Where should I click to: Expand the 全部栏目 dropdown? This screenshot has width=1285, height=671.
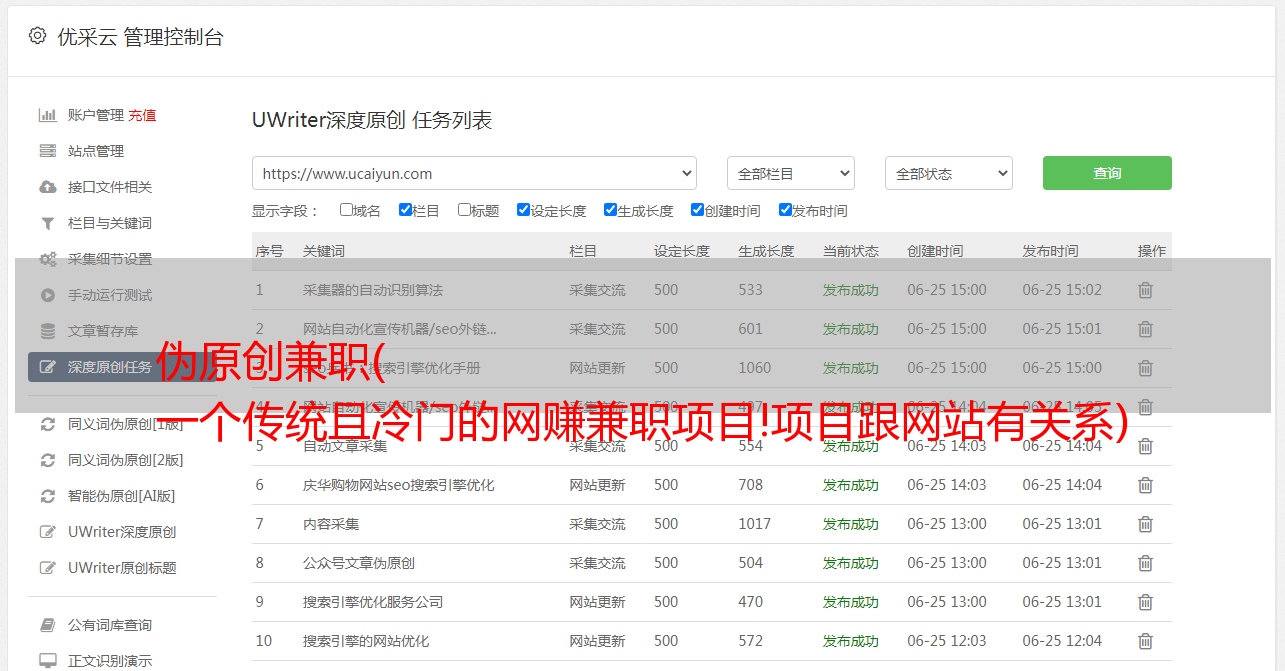[x=790, y=173]
